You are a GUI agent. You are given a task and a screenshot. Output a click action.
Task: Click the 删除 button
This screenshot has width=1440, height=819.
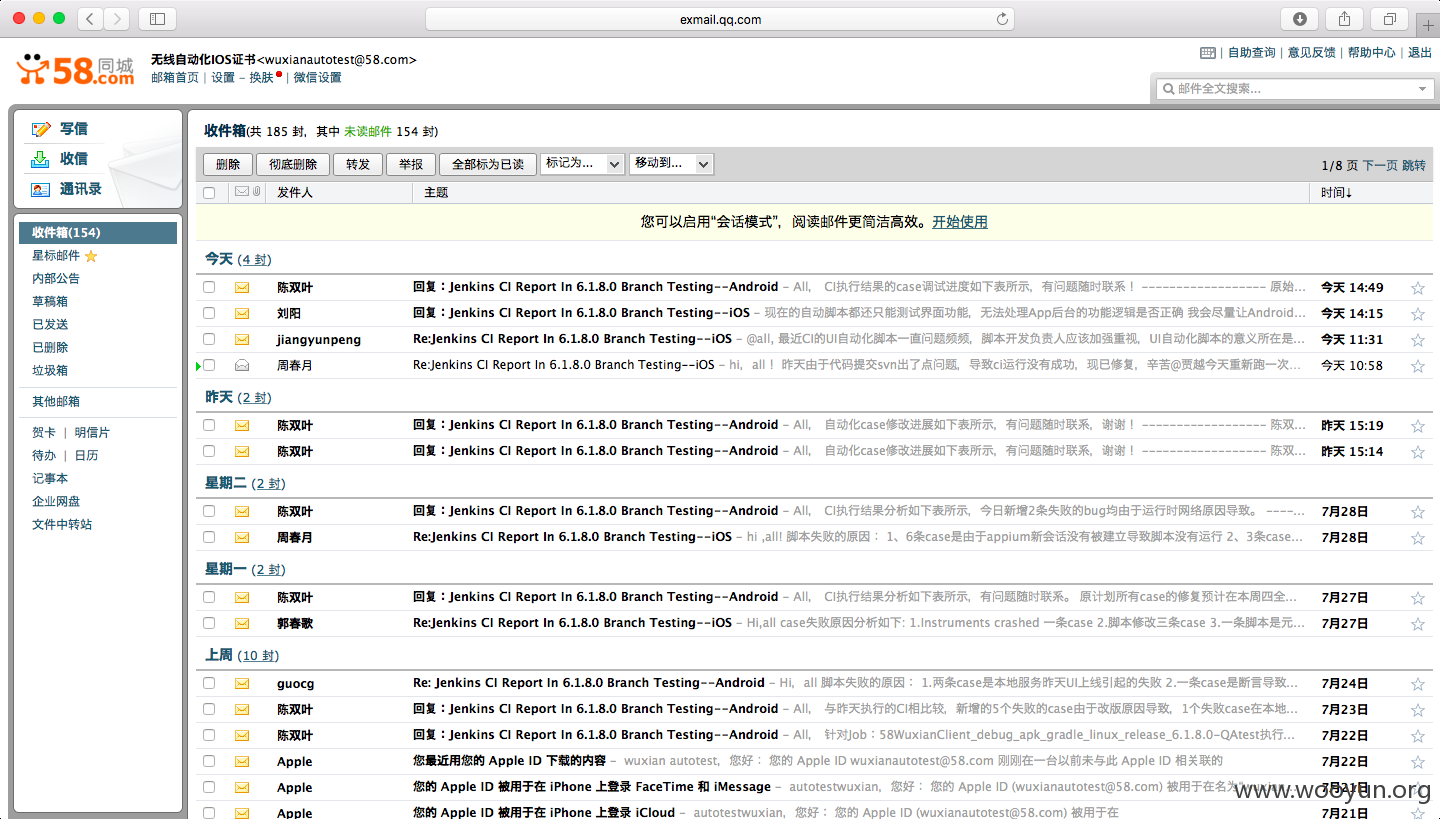point(228,164)
